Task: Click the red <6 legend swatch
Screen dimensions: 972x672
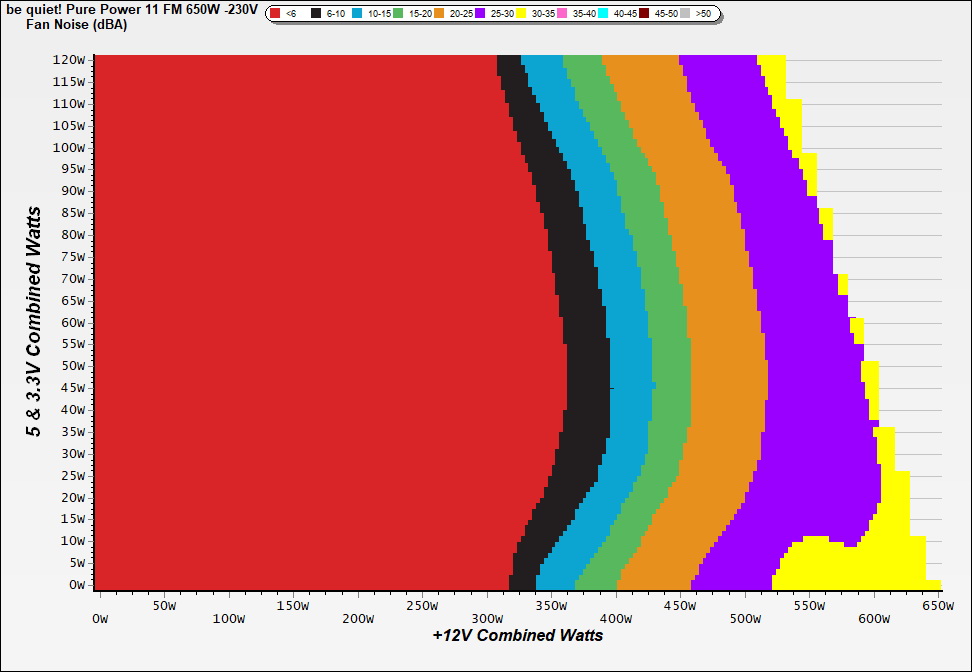Action: pos(275,14)
